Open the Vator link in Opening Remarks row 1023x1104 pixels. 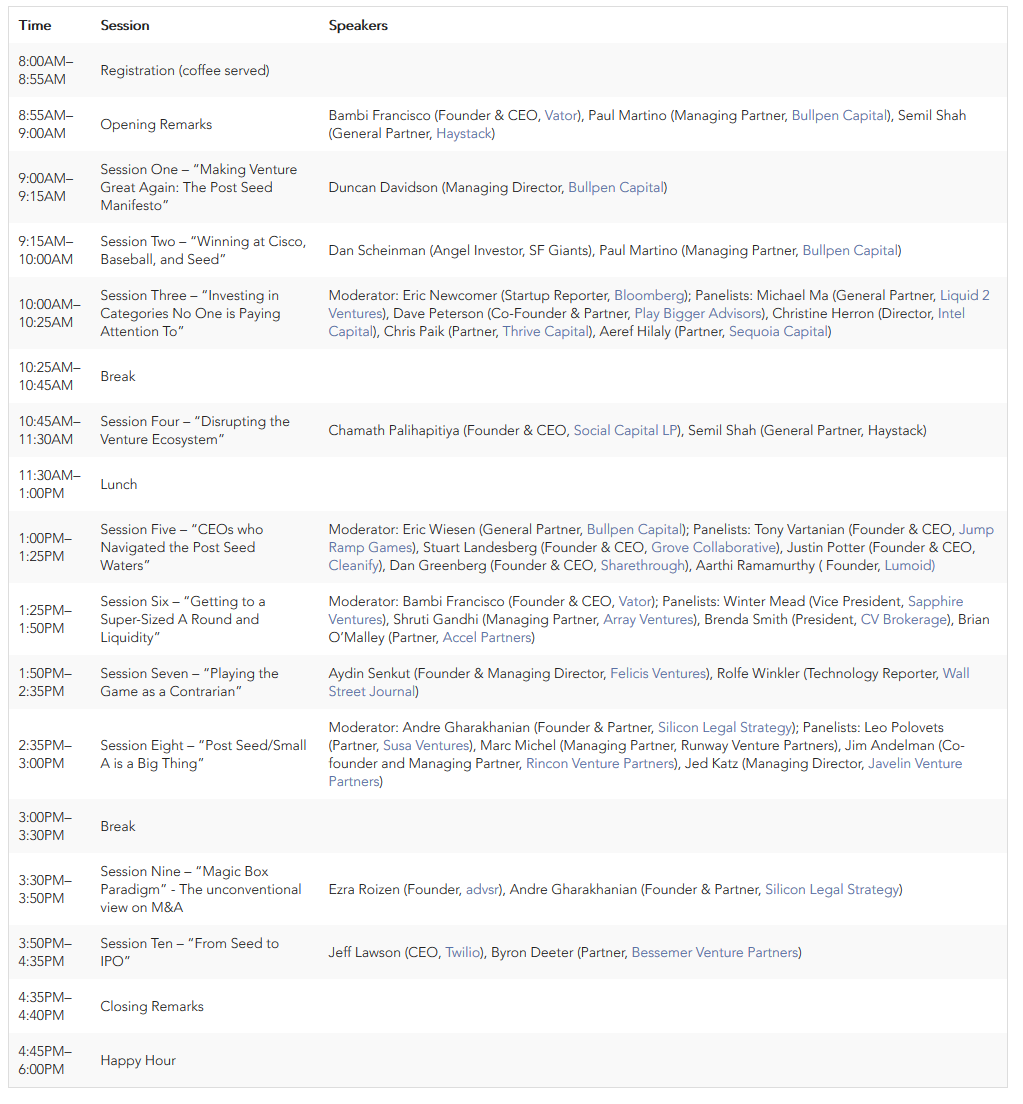(561, 115)
